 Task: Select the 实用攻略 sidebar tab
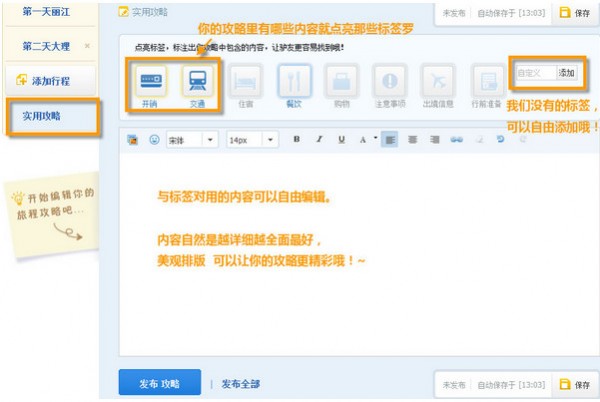click(x=53, y=116)
